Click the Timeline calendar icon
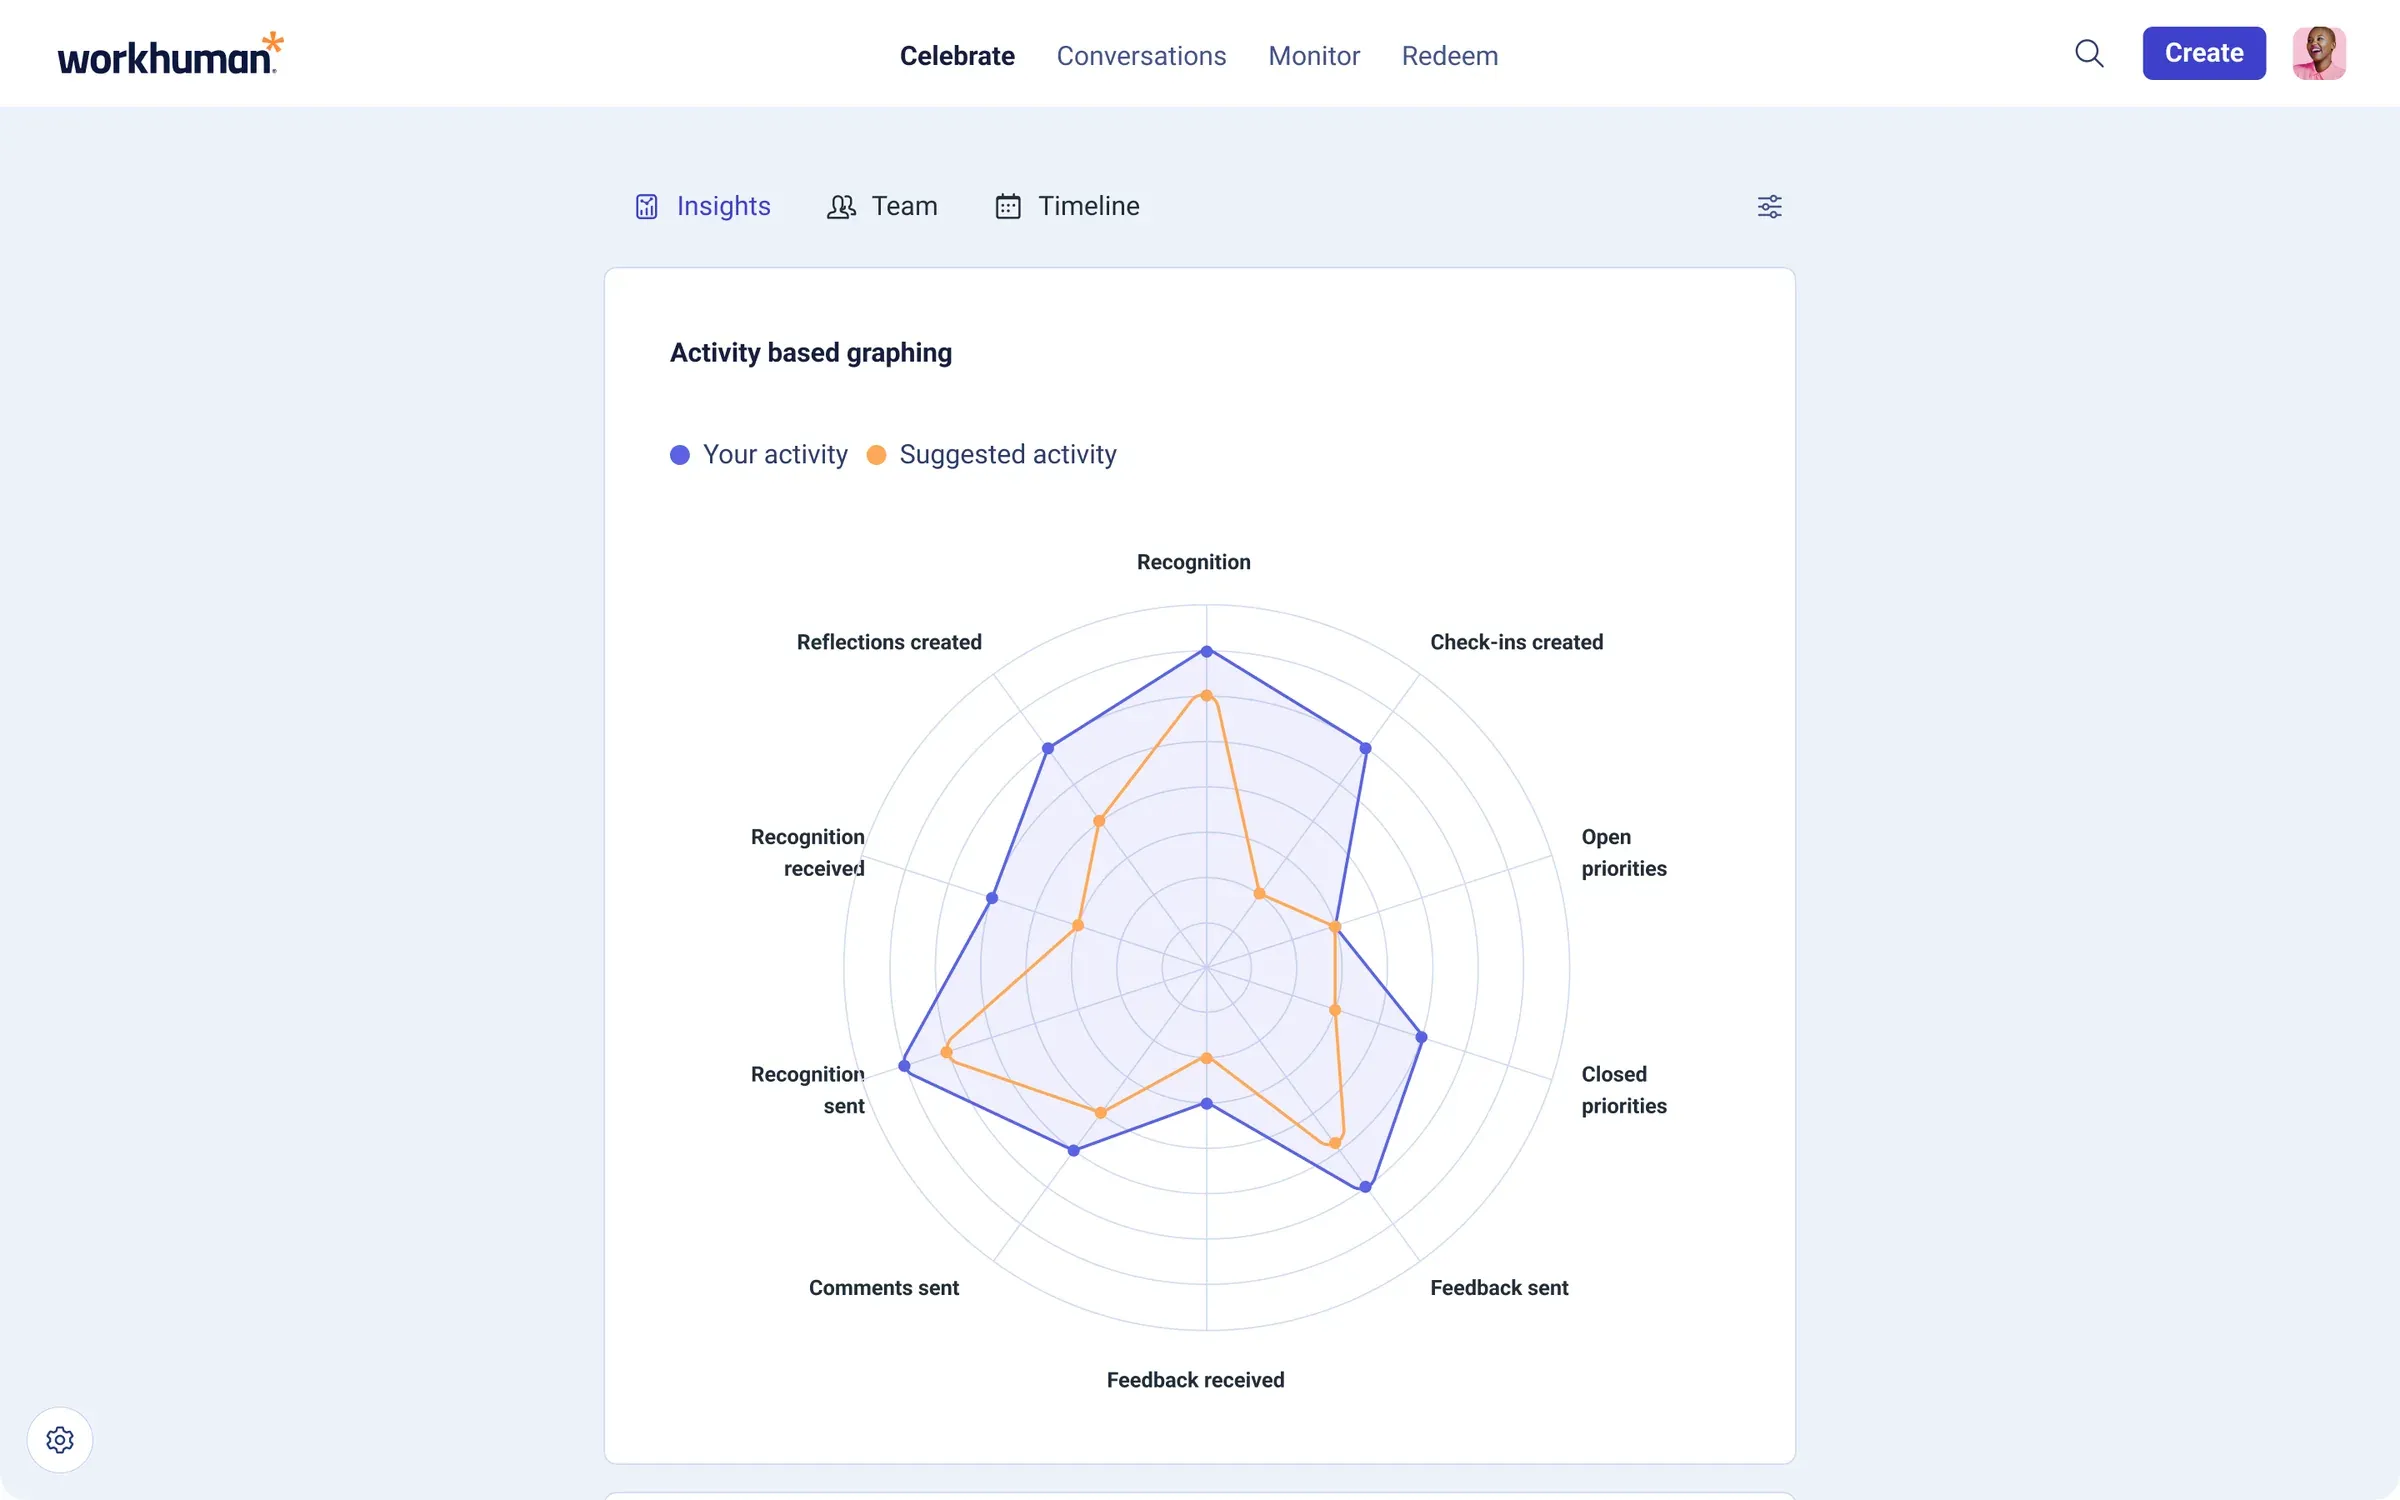The width and height of the screenshot is (2400, 1500). click(1008, 206)
